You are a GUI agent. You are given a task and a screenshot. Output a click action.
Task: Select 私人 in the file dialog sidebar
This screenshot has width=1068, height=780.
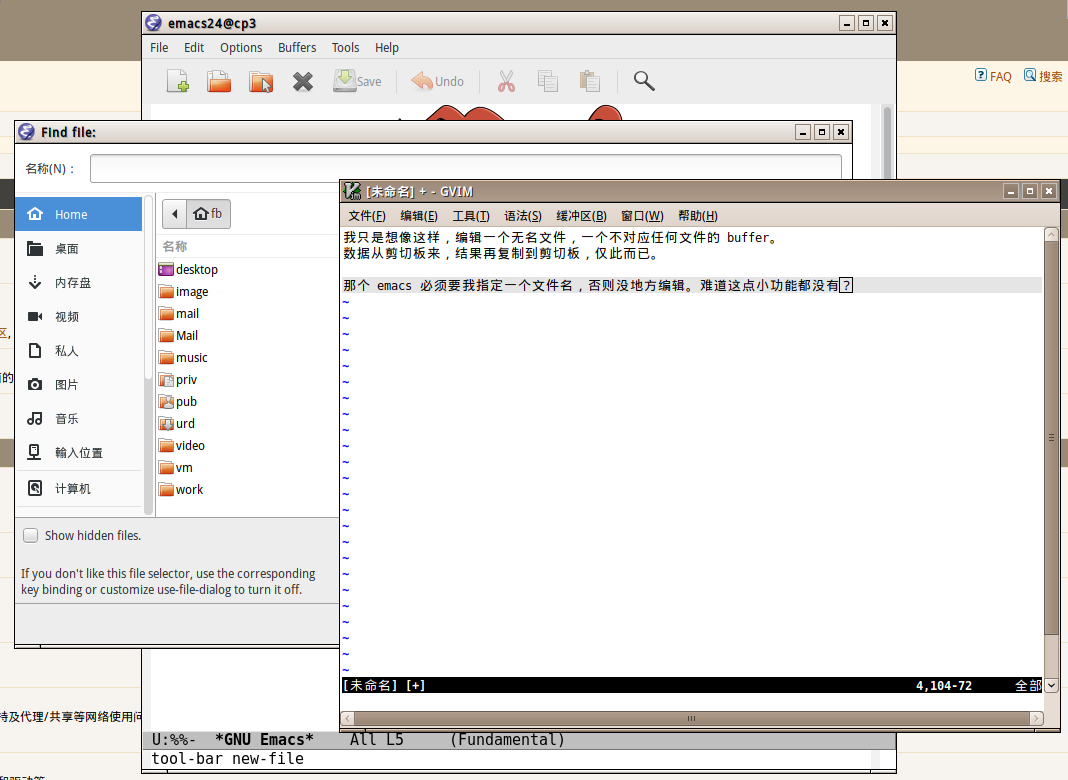[x=79, y=351]
